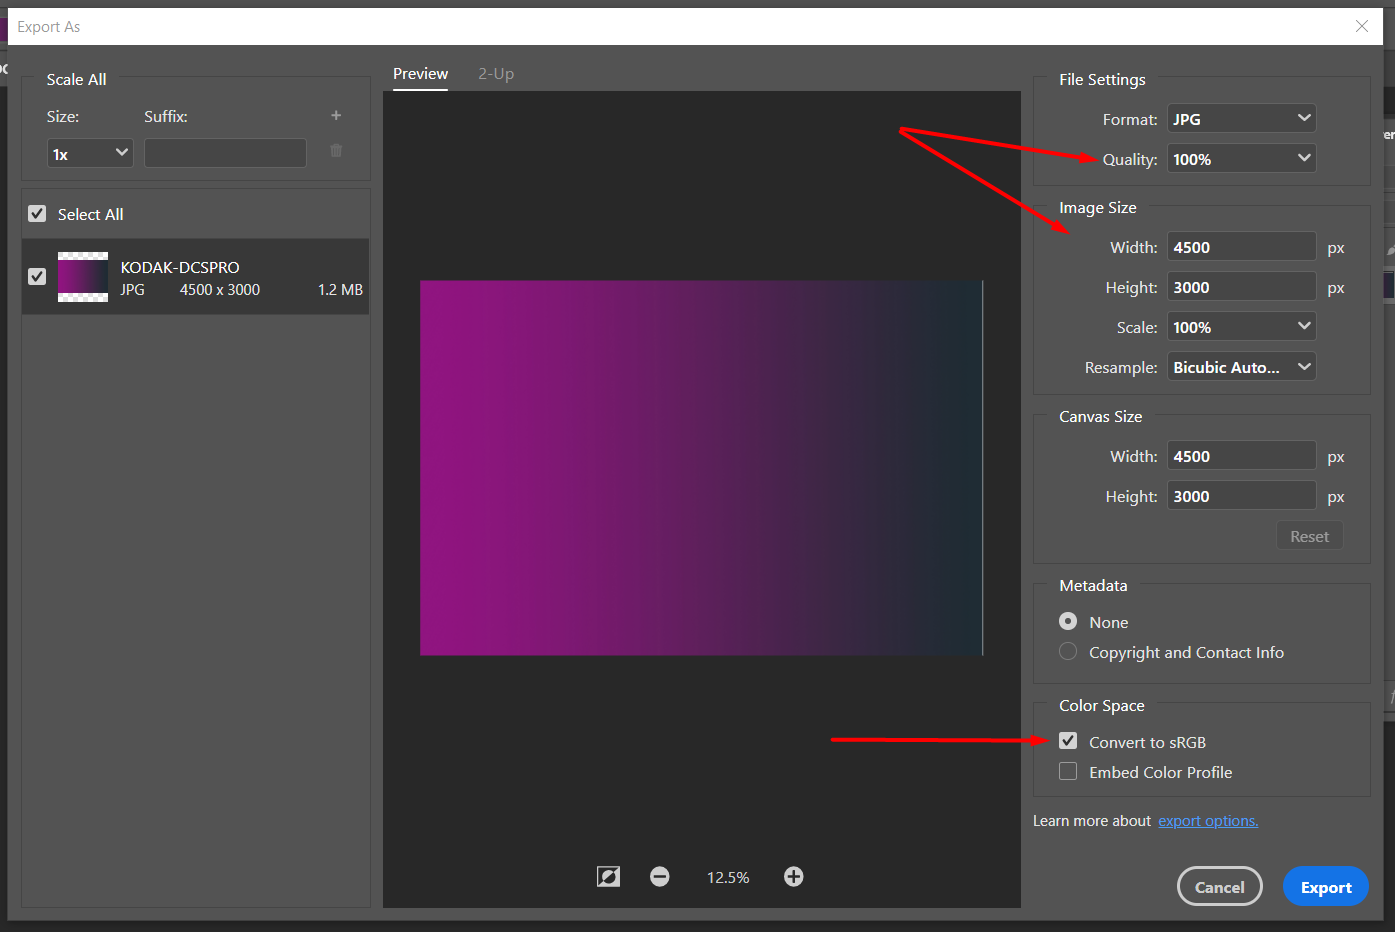
Task: Open the export options help link
Action: click(x=1207, y=820)
